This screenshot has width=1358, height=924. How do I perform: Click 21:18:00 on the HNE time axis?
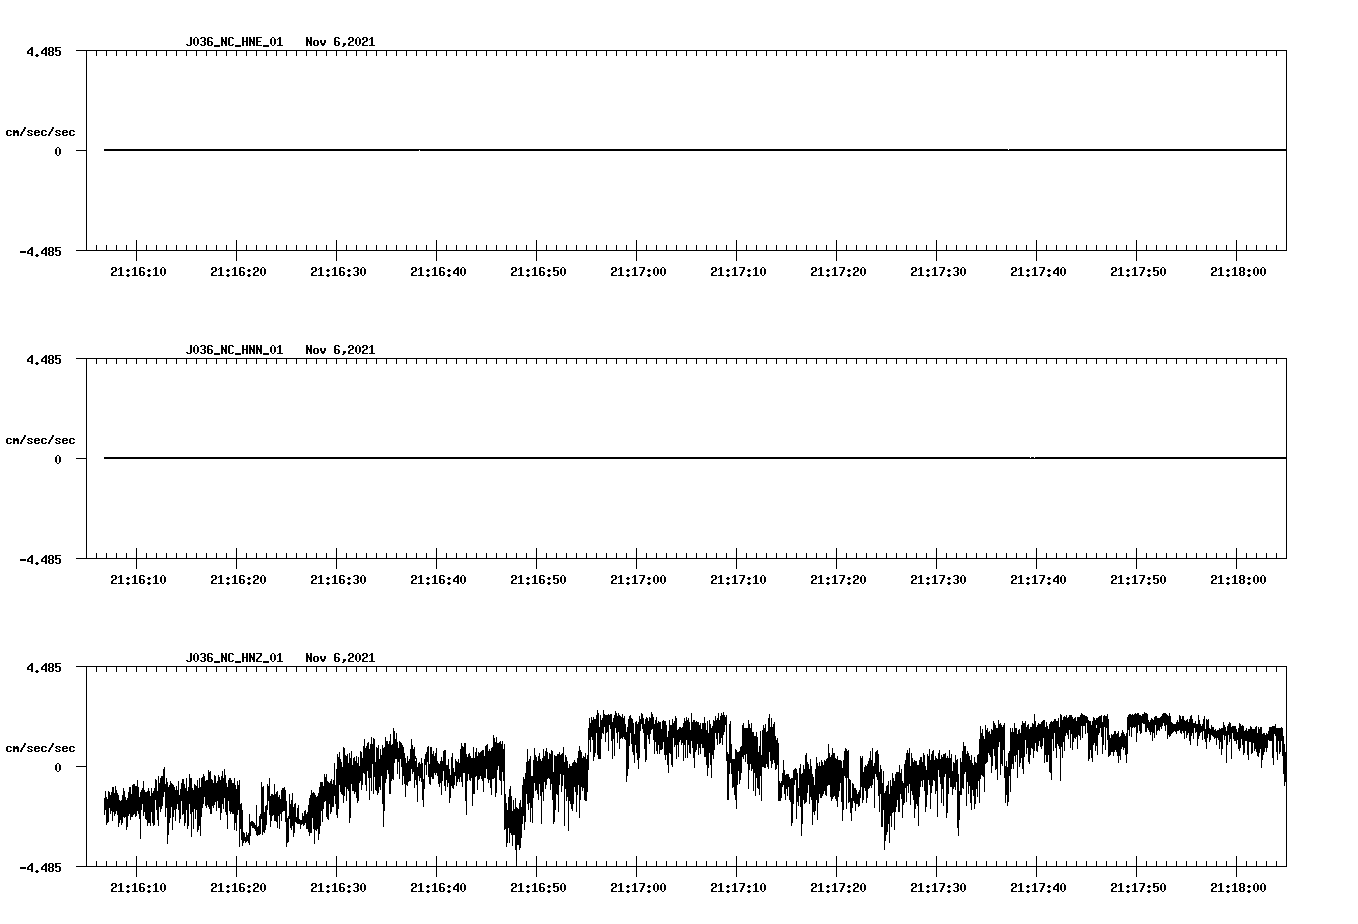tap(1238, 272)
